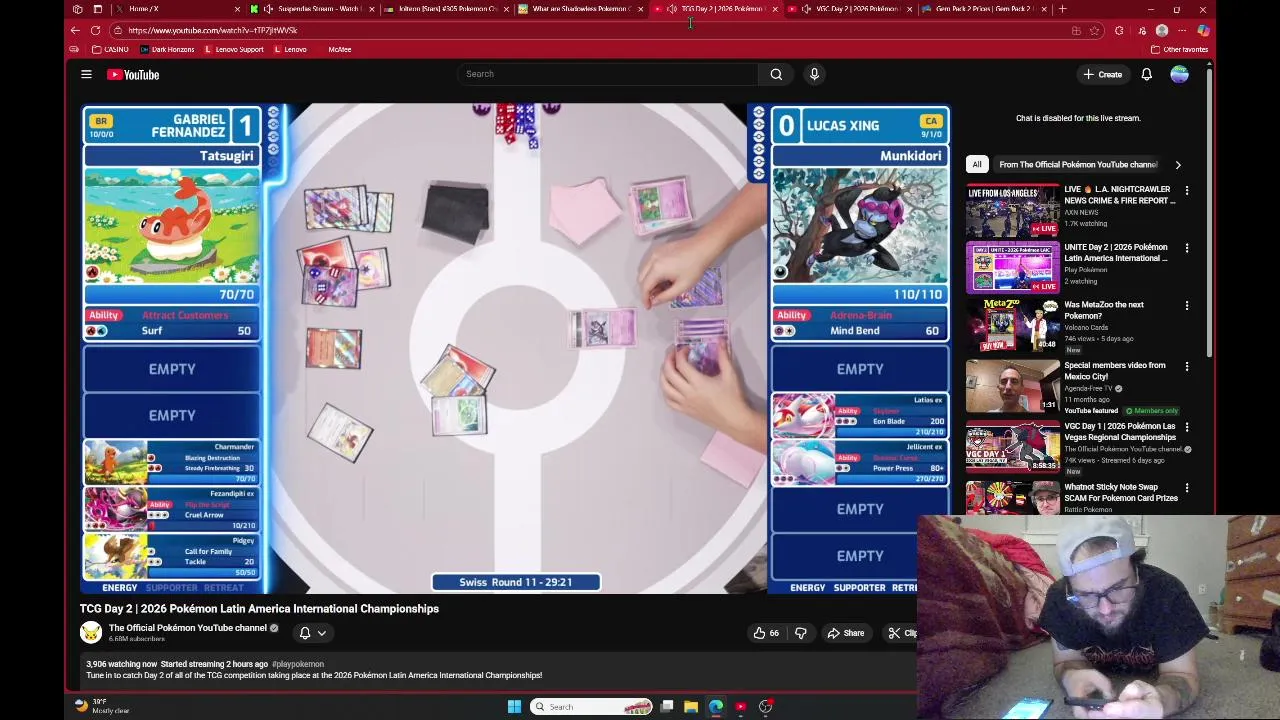Image resolution: width=1280 pixels, height=720 pixels.
Task: Share the video
Action: coord(846,633)
